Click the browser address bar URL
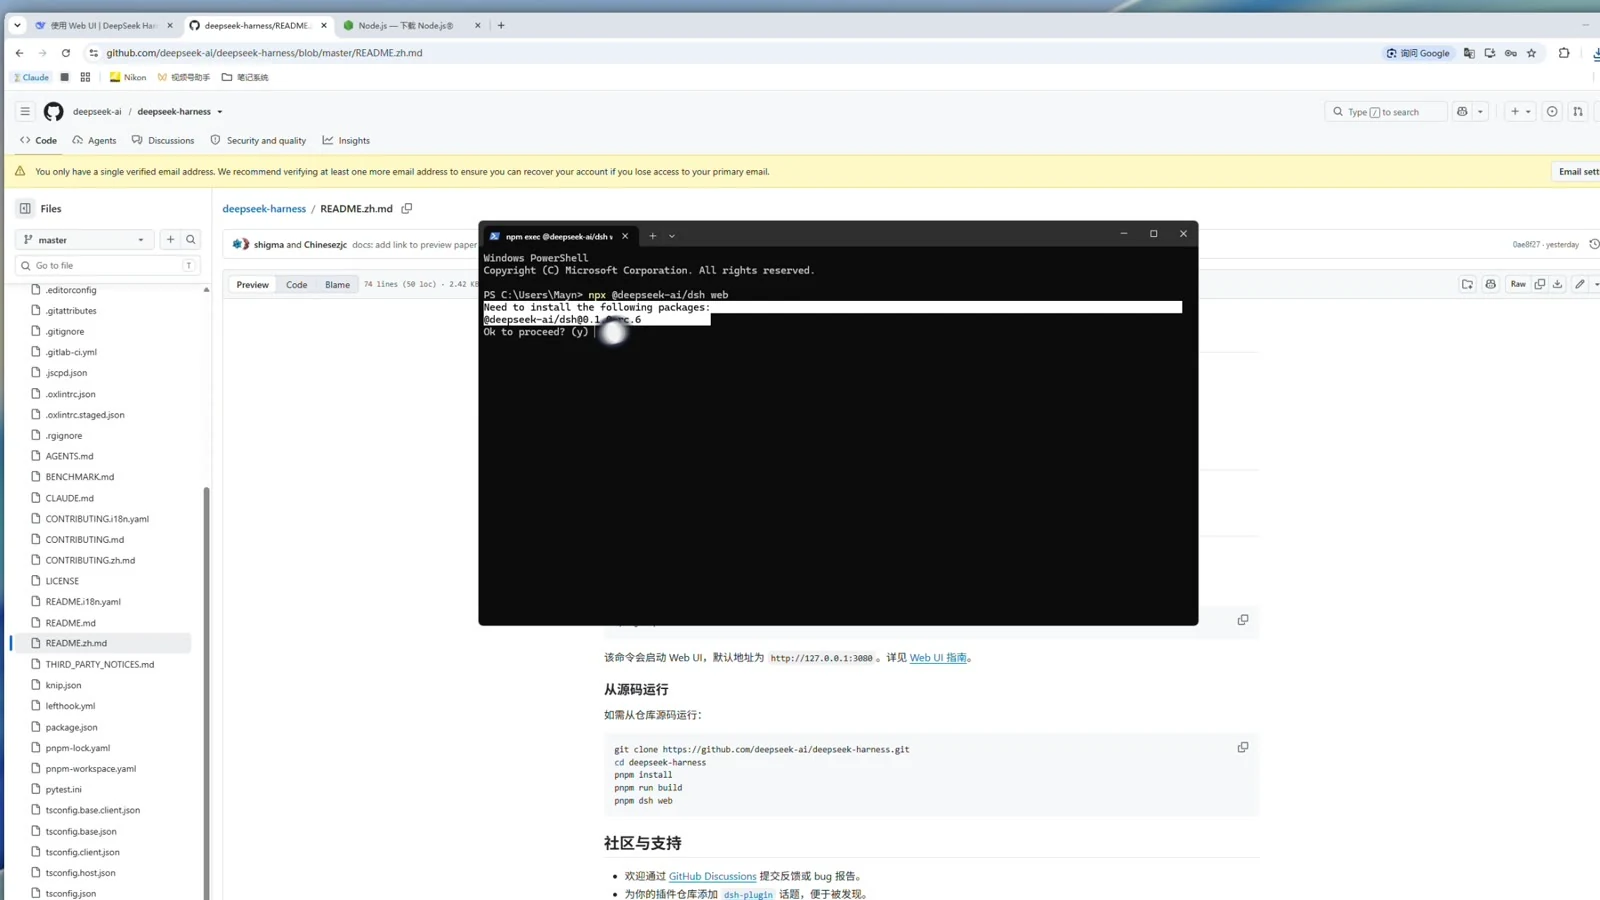Viewport: 1600px width, 900px height. [x=264, y=53]
